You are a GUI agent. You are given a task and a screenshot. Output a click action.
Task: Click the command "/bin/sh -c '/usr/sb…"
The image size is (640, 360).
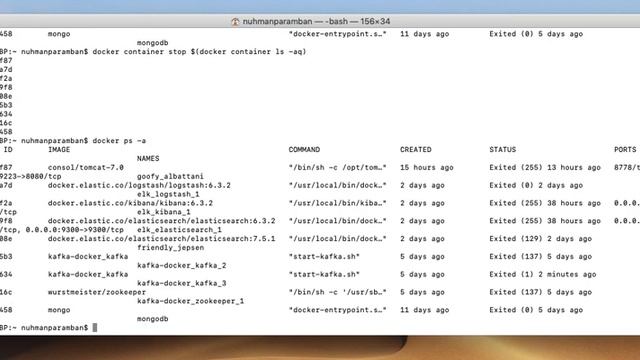(x=338, y=293)
